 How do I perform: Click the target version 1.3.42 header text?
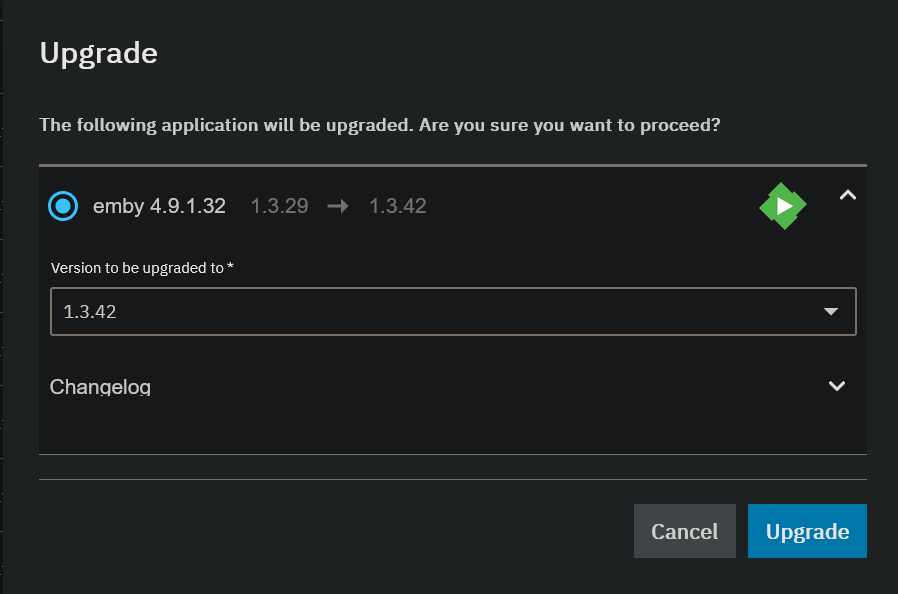pos(398,206)
